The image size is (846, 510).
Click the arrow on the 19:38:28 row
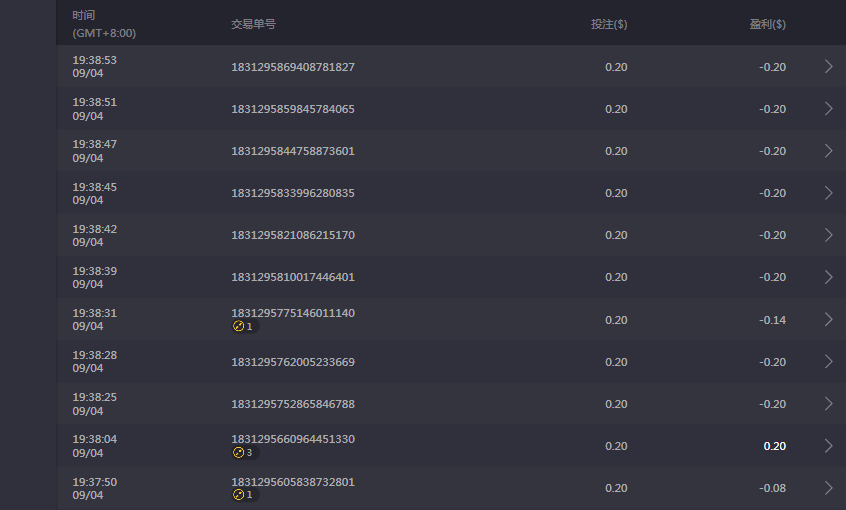coord(828,362)
